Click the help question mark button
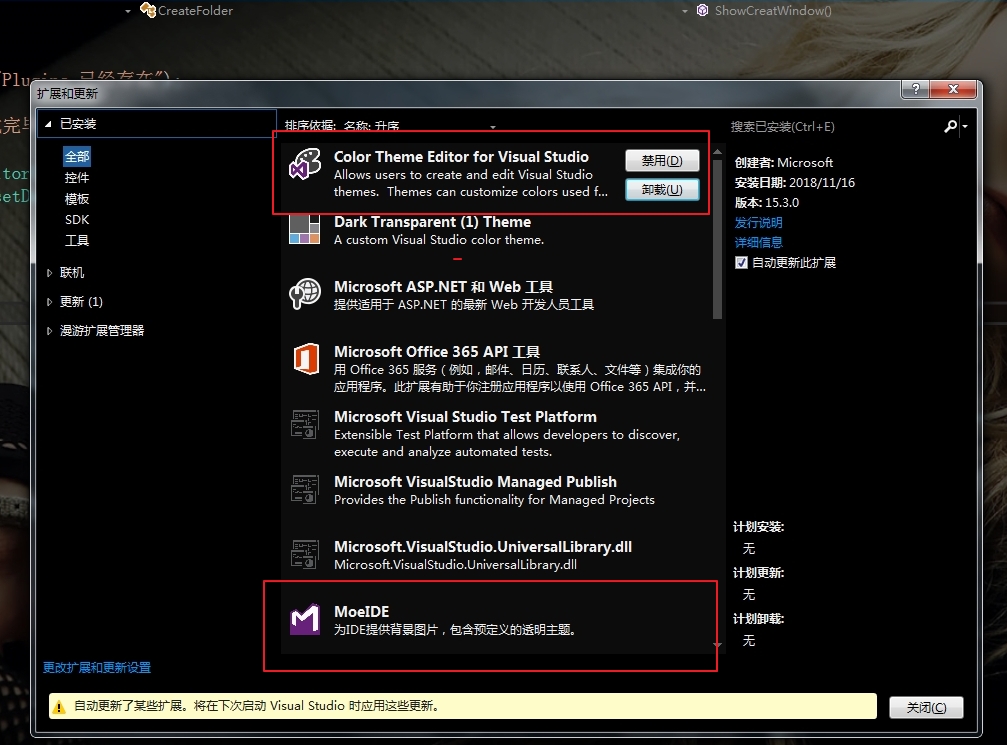This screenshot has height=745, width=1007. point(916,89)
